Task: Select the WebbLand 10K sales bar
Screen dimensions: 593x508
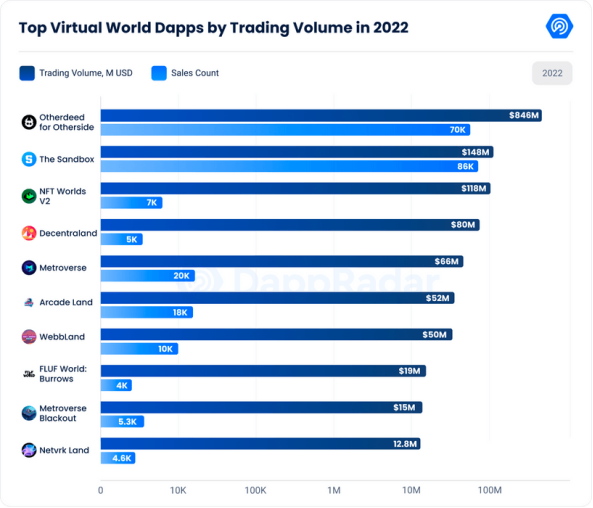Action: coord(139,349)
